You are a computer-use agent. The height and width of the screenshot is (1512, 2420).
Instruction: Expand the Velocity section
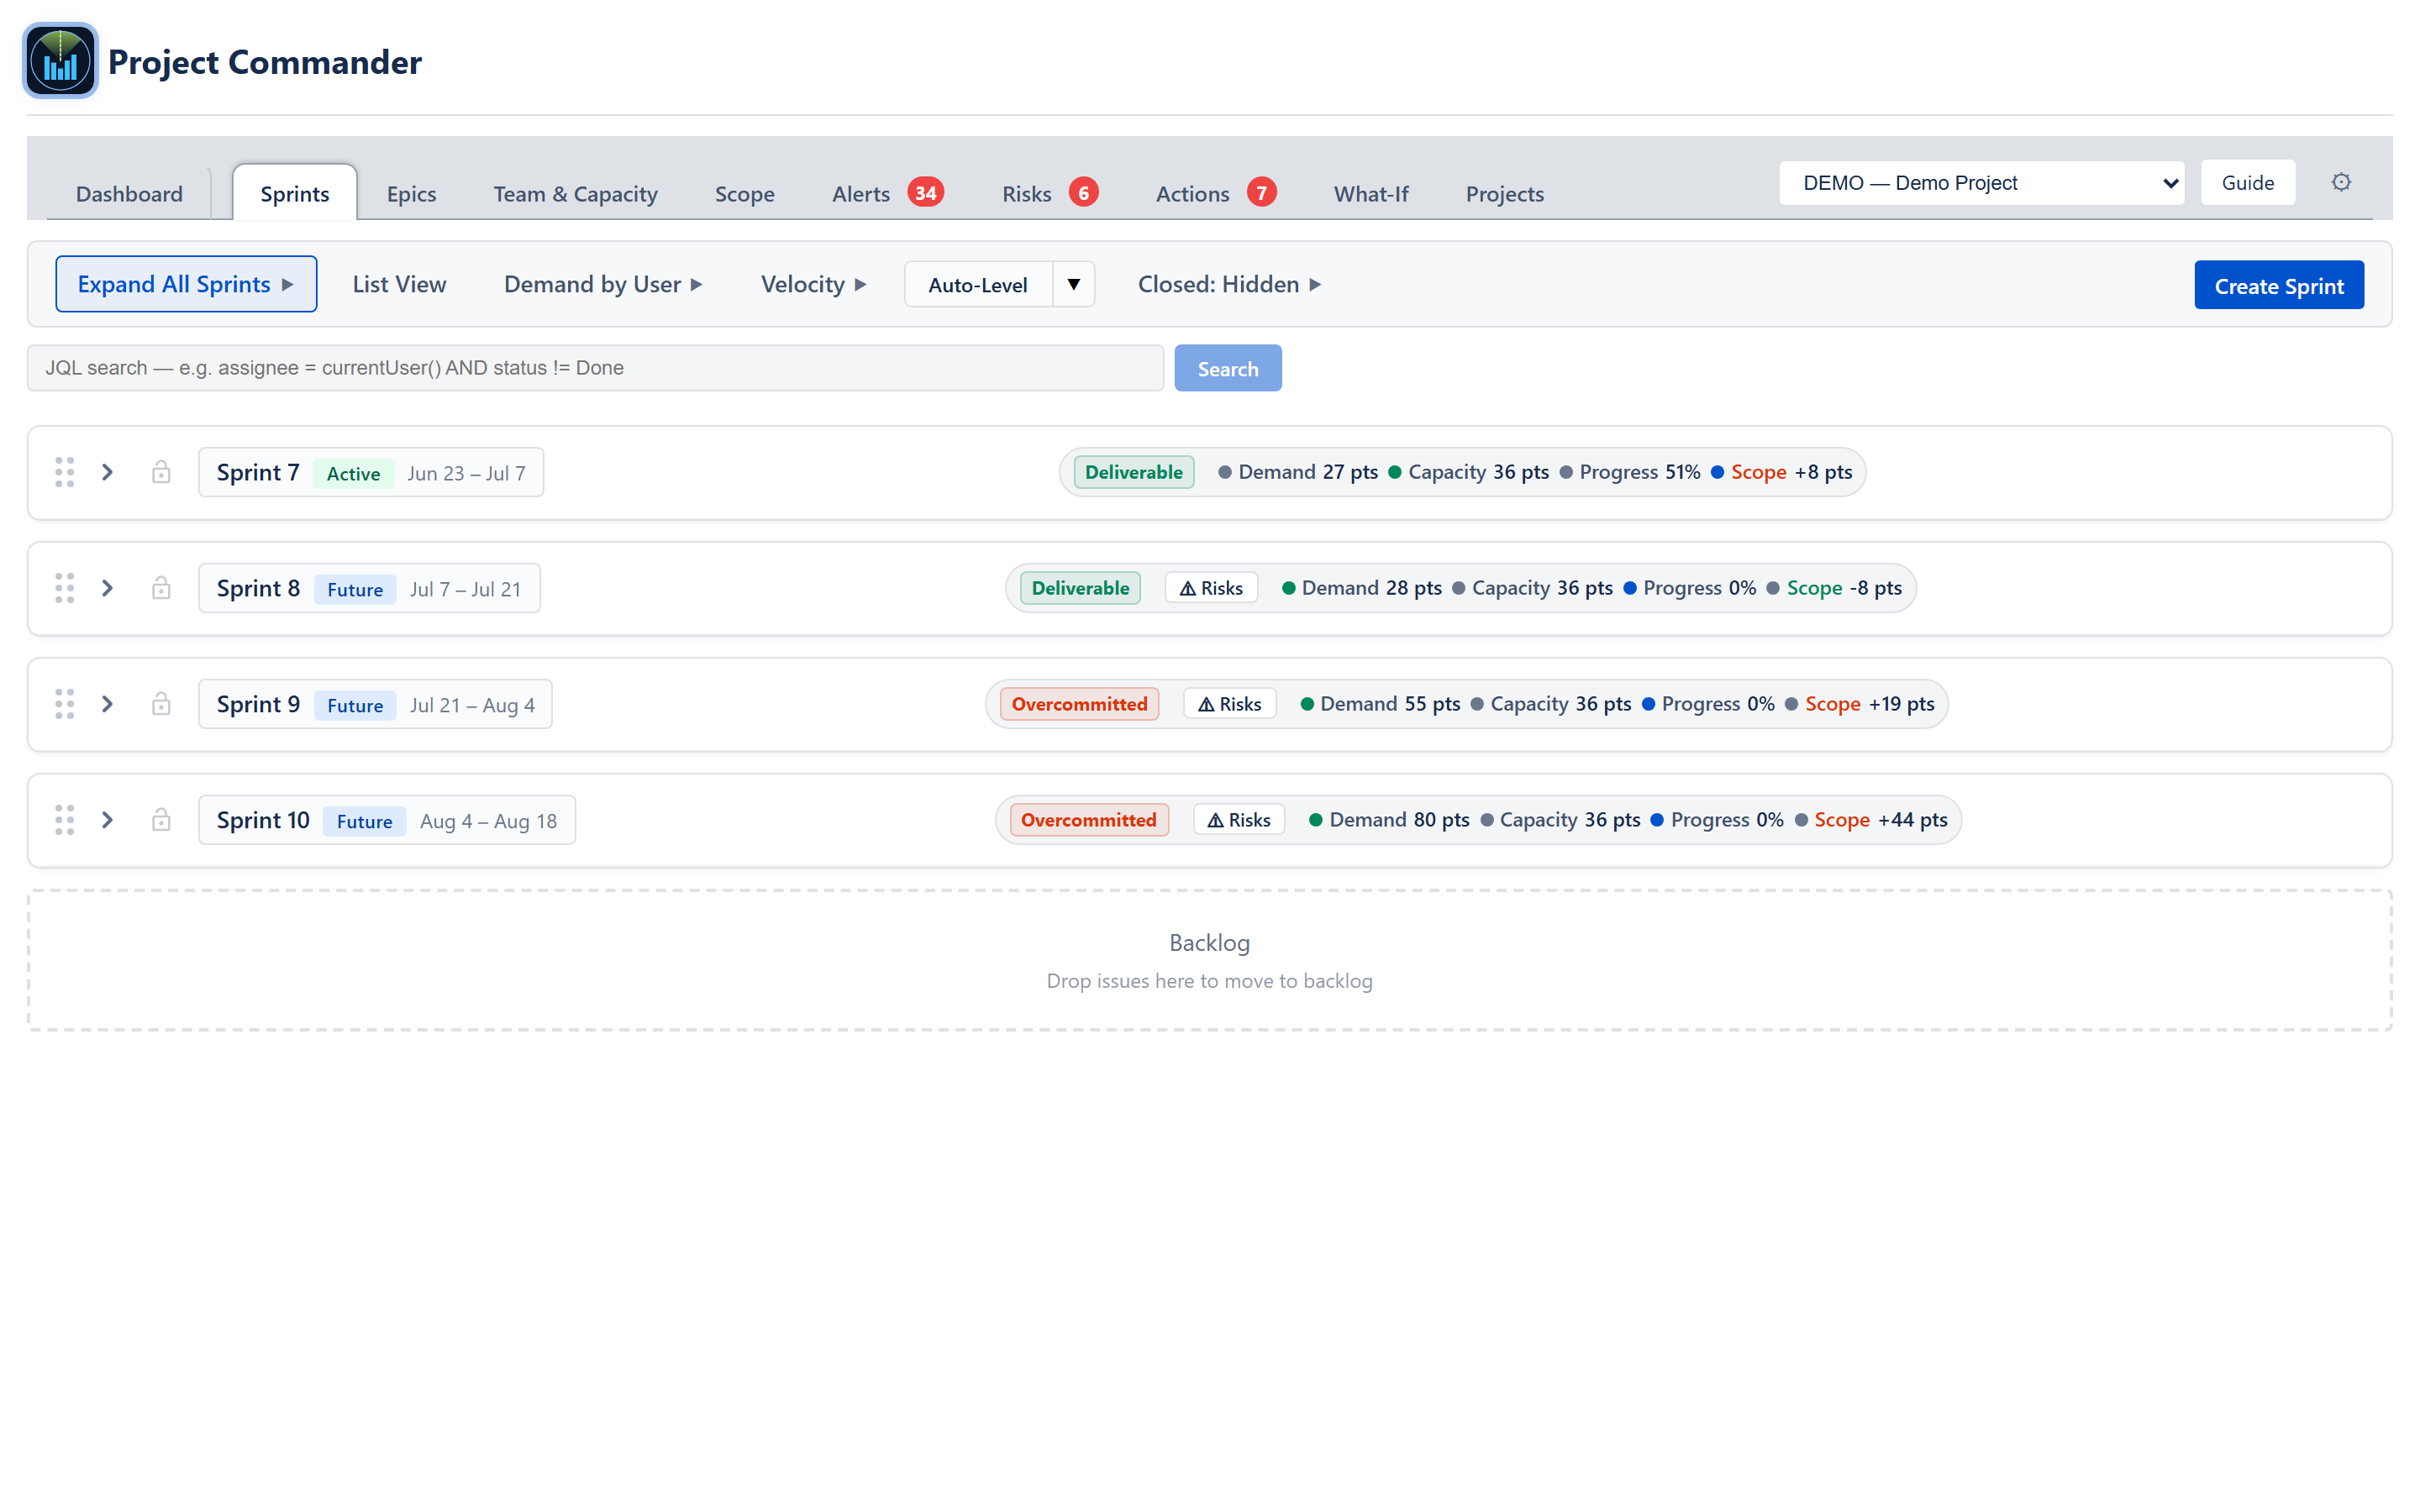(813, 284)
